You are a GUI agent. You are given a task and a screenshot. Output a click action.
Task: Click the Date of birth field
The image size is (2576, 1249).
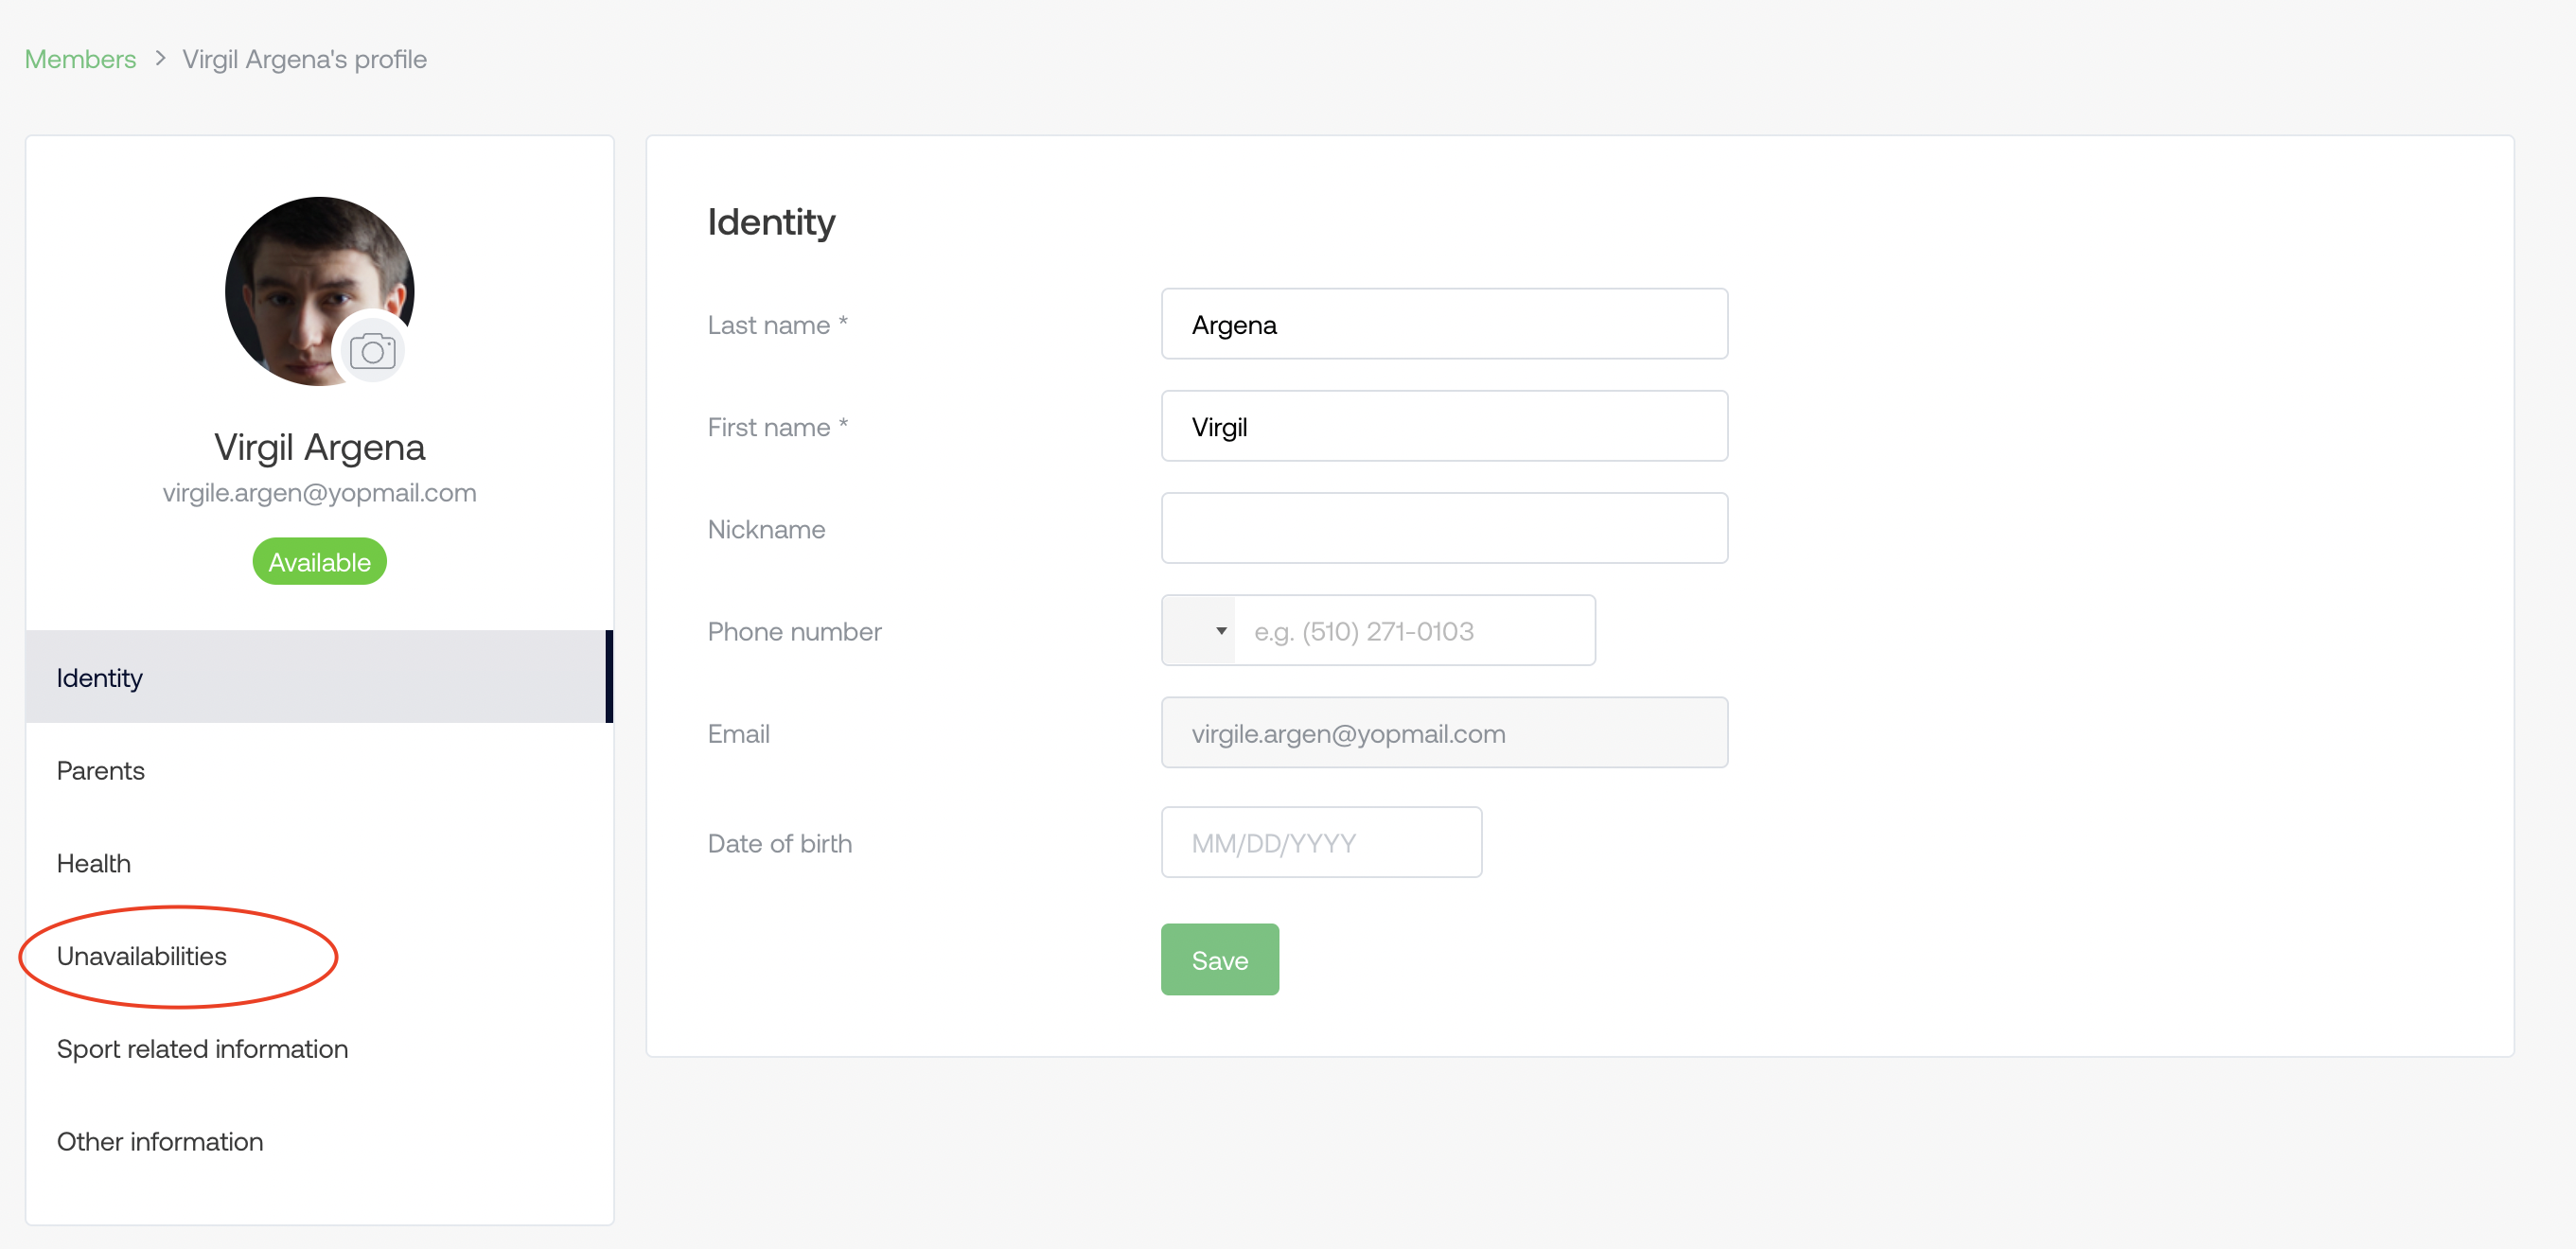[1321, 842]
